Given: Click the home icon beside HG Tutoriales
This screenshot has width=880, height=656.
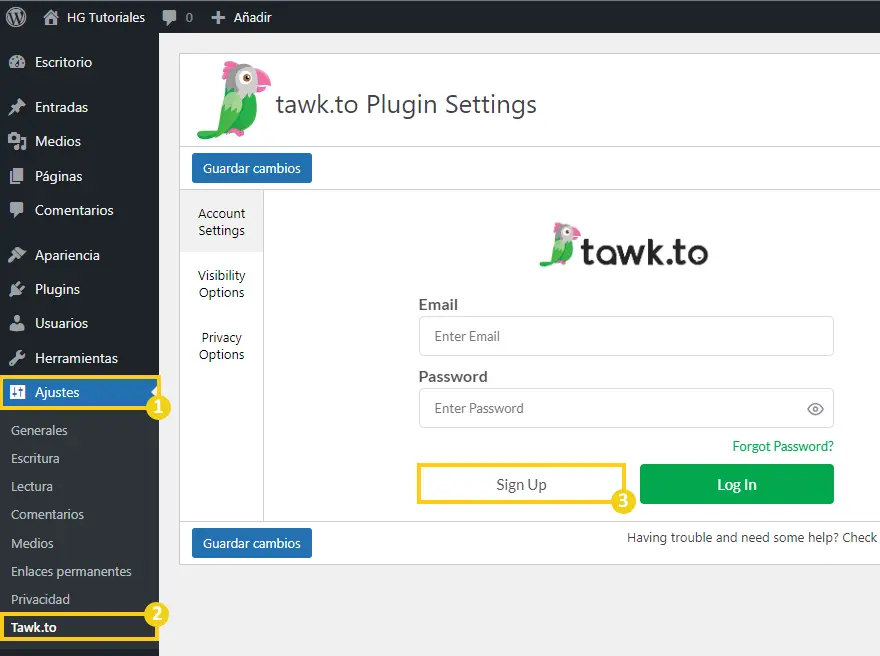Looking at the screenshot, I should coord(51,17).
